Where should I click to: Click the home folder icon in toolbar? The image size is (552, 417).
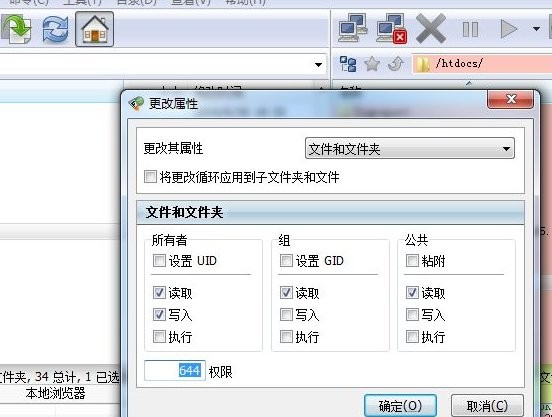[94, 29]
